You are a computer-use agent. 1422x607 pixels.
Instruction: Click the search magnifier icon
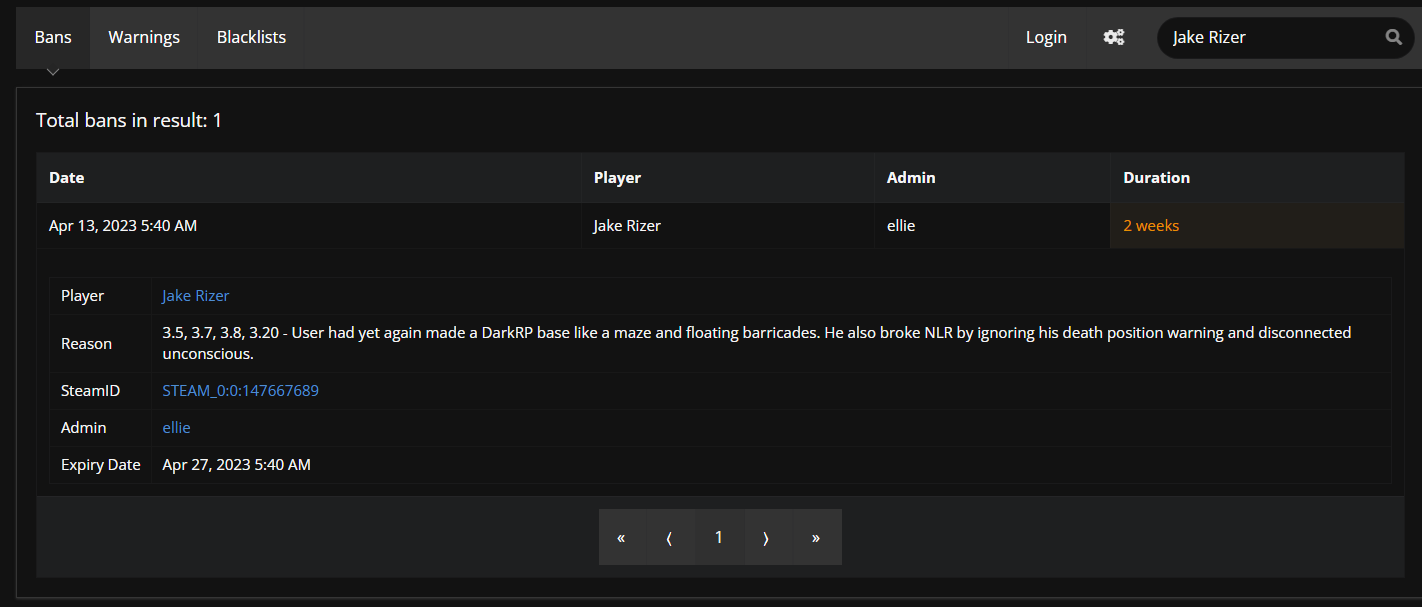pos(1393,37)
